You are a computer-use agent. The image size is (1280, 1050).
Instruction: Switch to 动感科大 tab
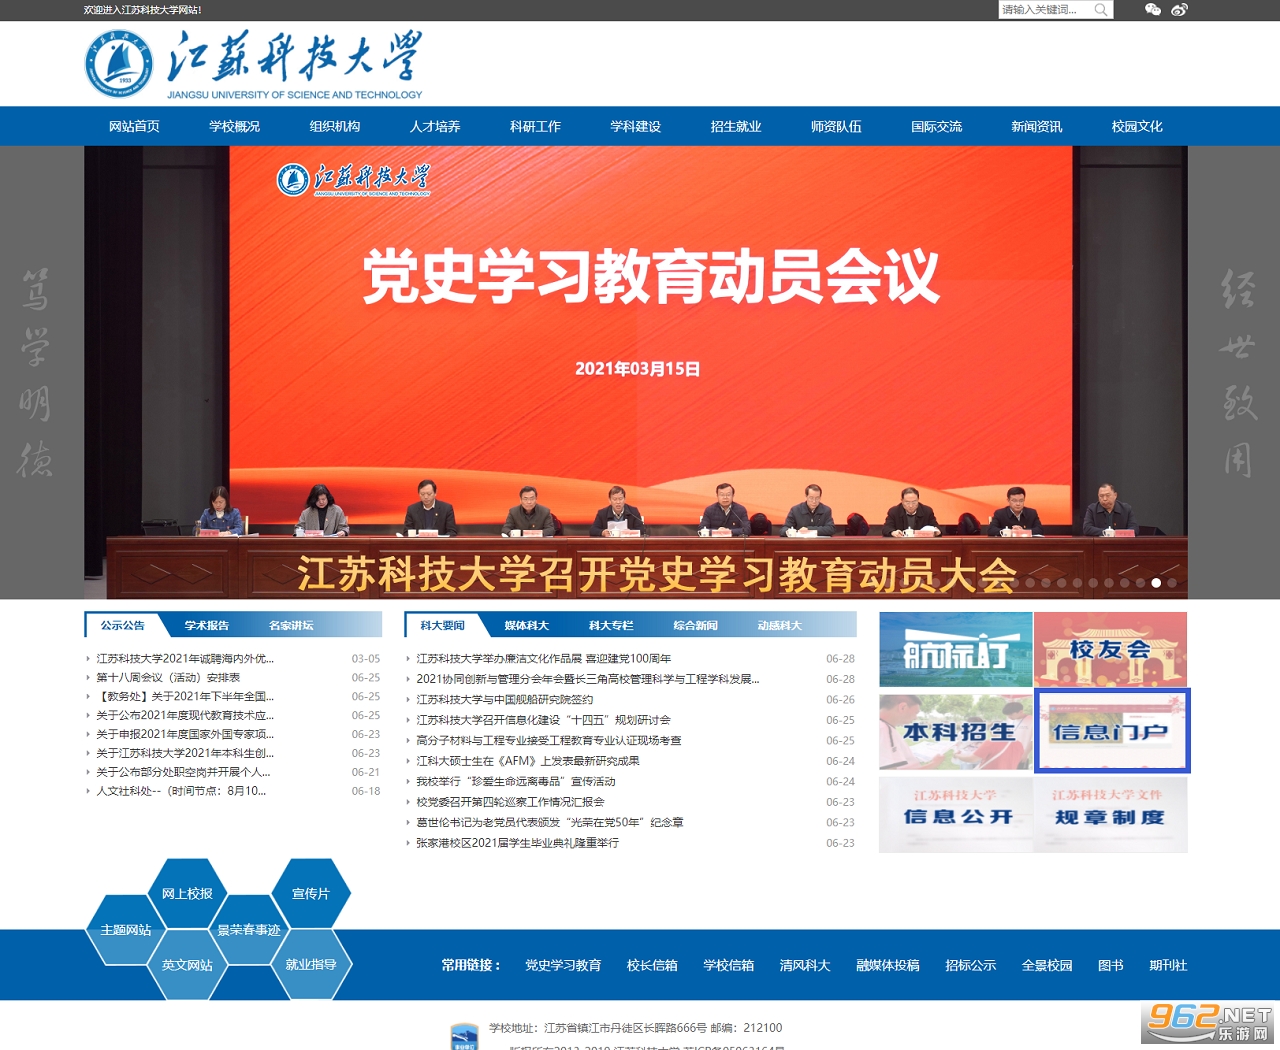(x=779, y=625)
